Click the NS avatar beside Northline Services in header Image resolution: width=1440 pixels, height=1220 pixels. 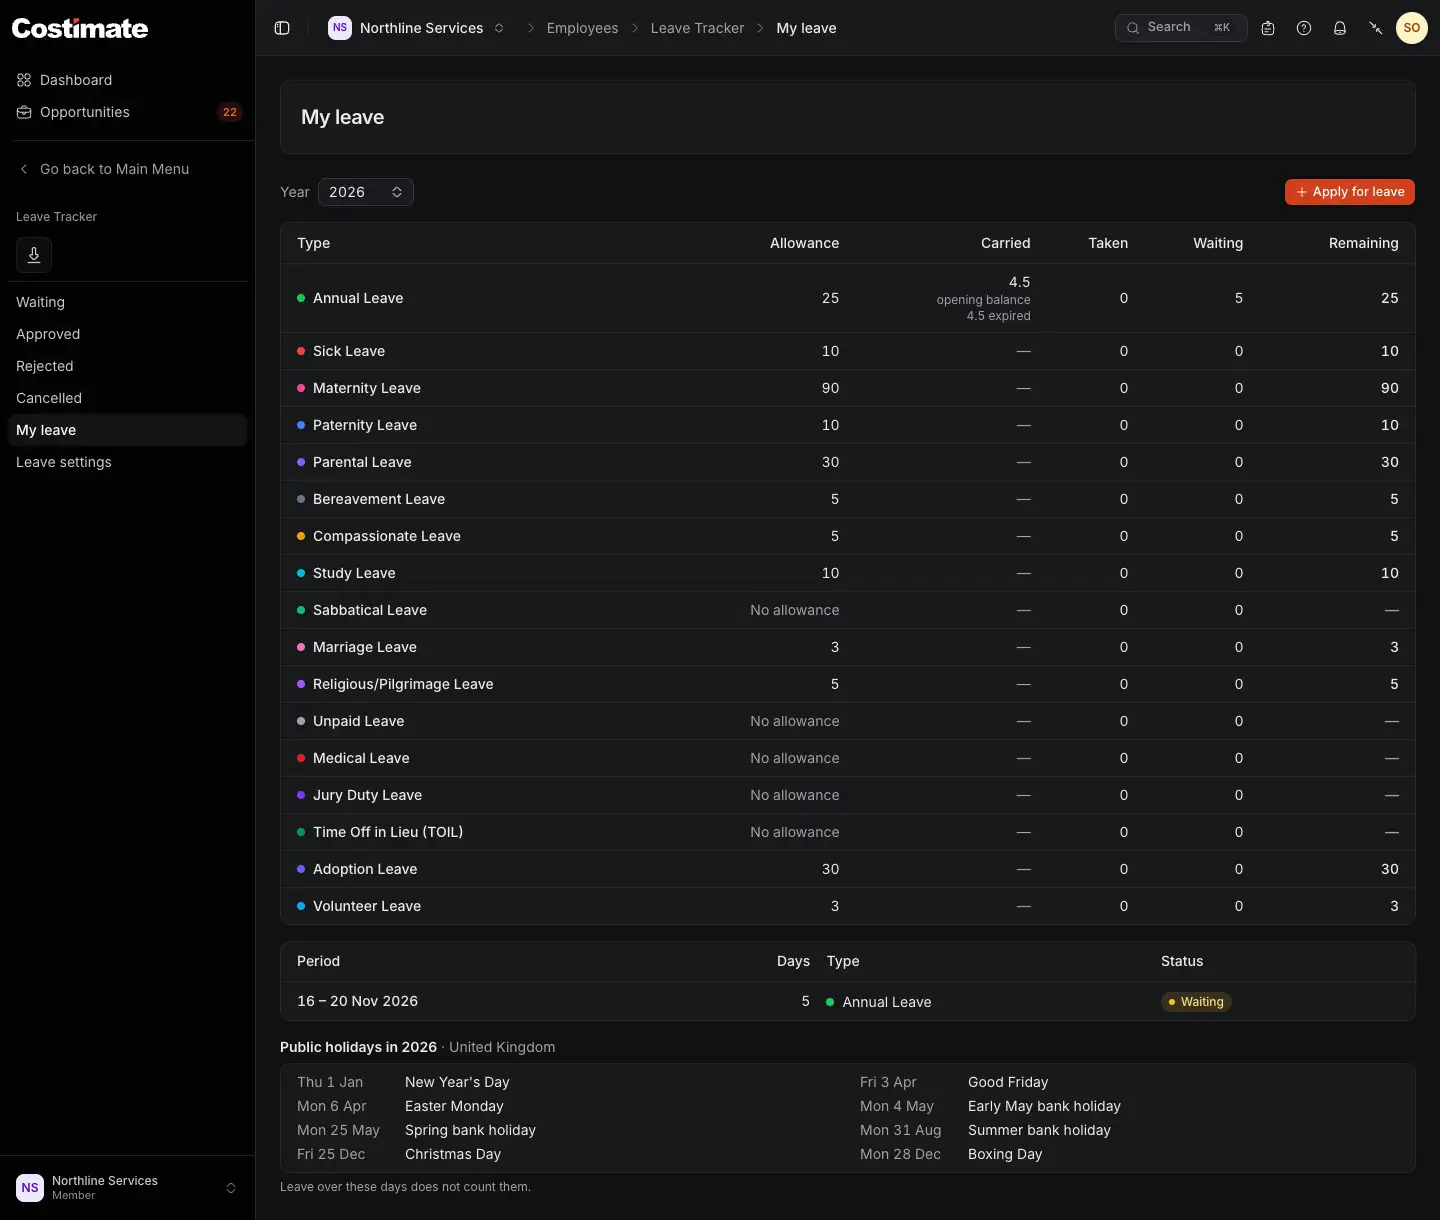coord(340,28)
